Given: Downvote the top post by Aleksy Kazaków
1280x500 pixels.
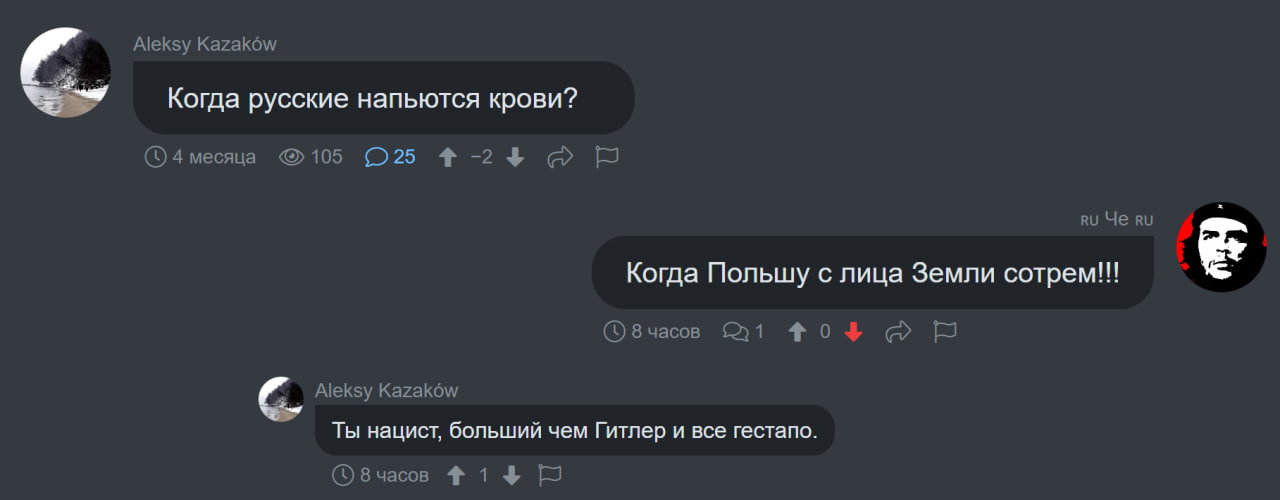Looking at the screenshot, I should click(515, 157).
